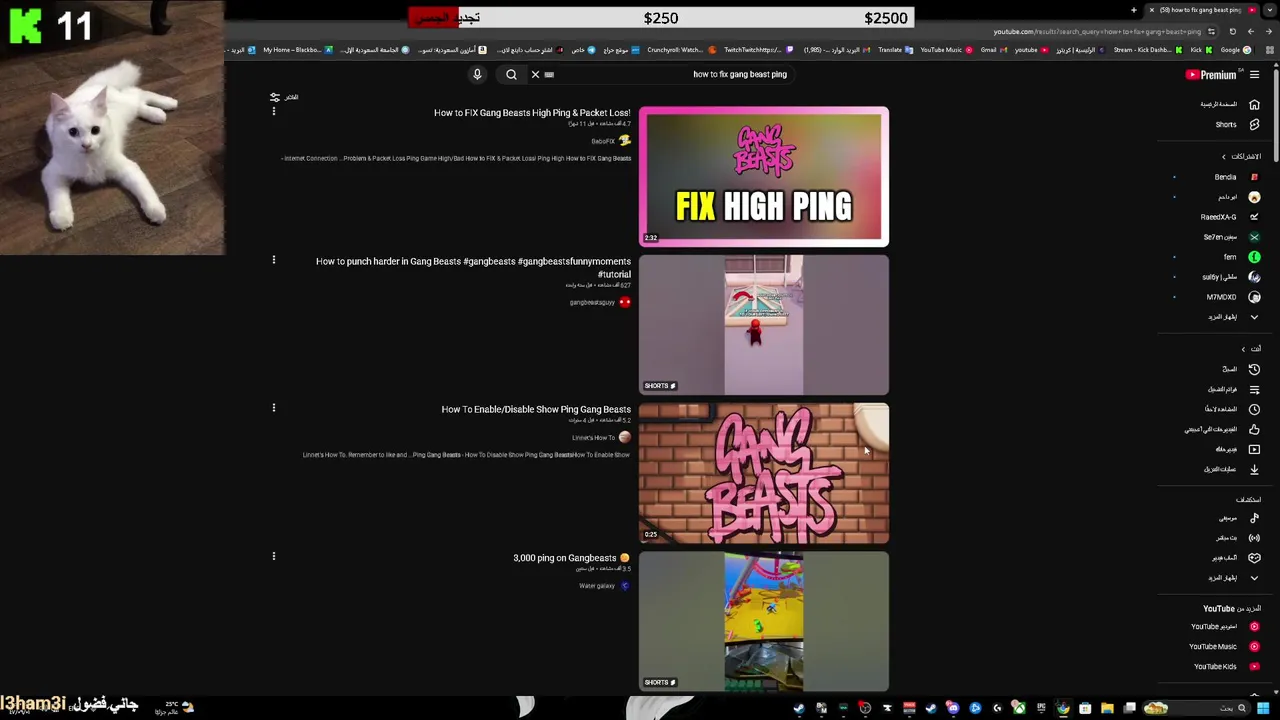This screenshot has height=720, width=1280.
Task: Open Playlists in sidebar
Action: [1234, 389]
